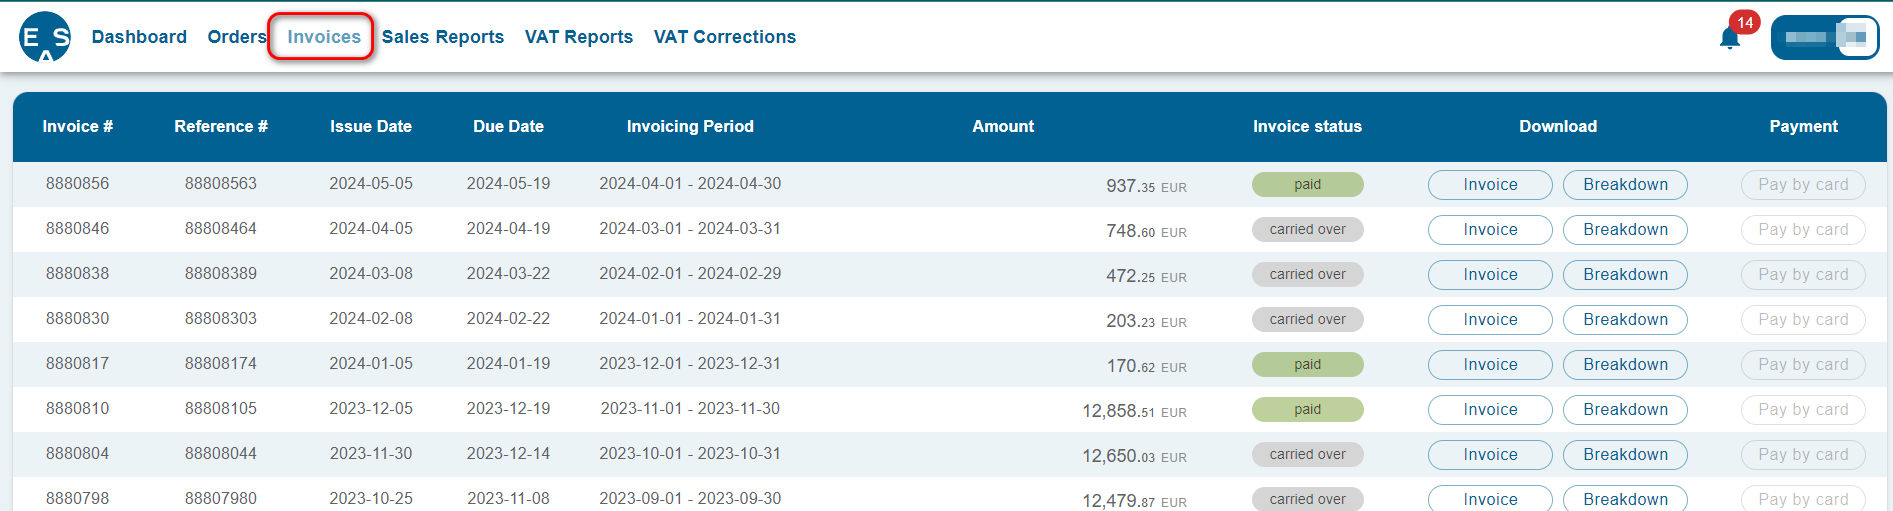This screenshot has width=1893, height=511.
Task: Download Invoice for 8880856
Action: click(1490, 185)
